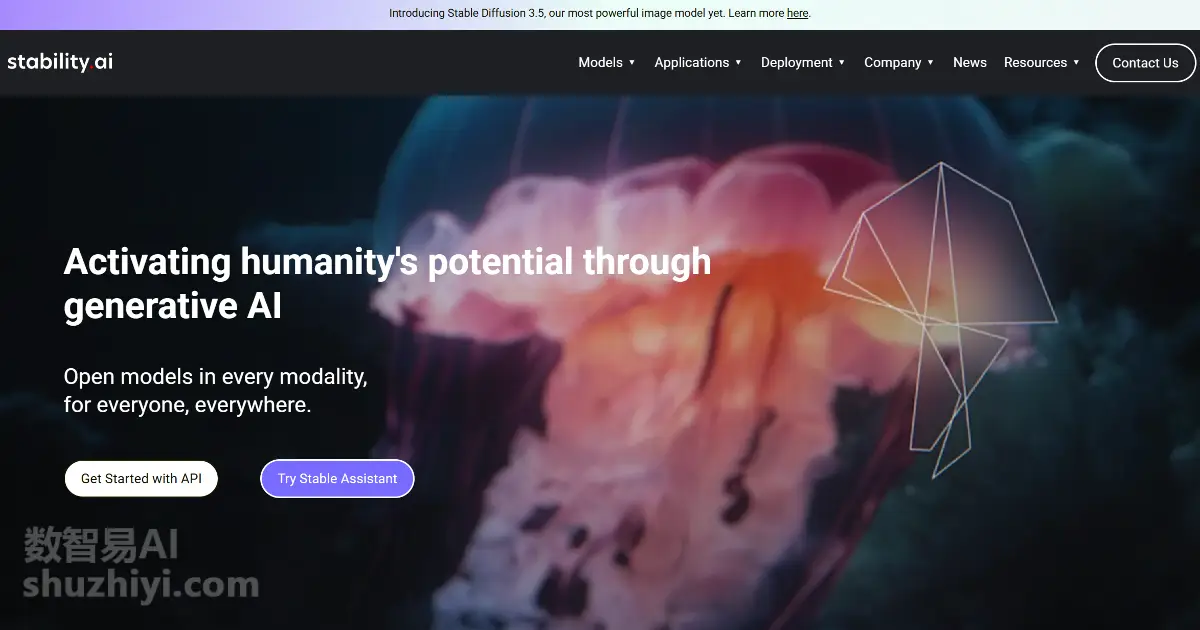Screen dimensions: 1200x630
Task: Click Get Started with API button
Action: pyautogui.click(x=141, y=478)
